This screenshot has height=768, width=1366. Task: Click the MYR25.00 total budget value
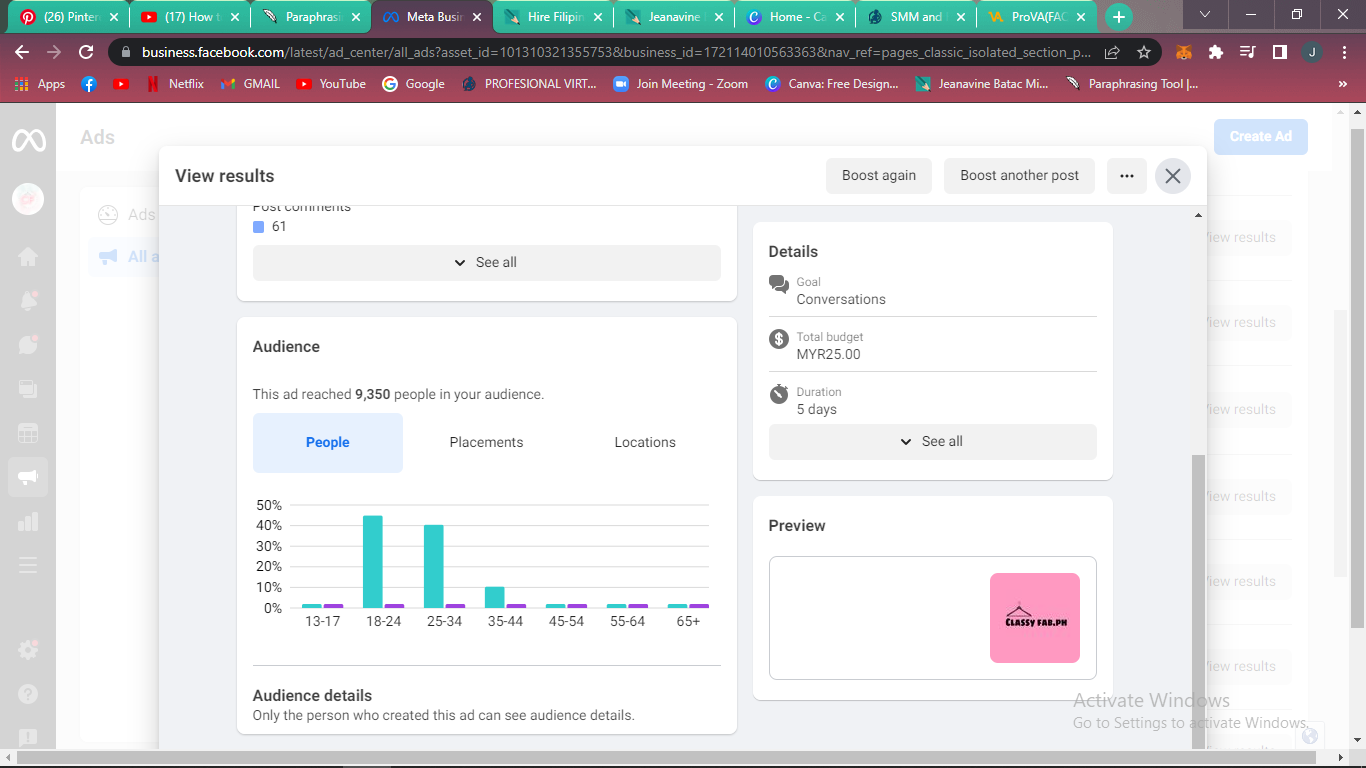tap(828, 354)
